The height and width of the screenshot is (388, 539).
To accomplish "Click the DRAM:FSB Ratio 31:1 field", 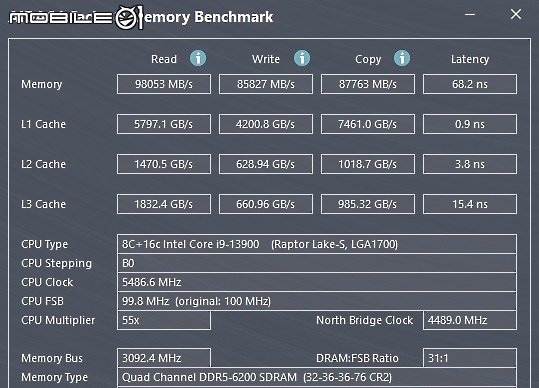I will pos(470,358).
